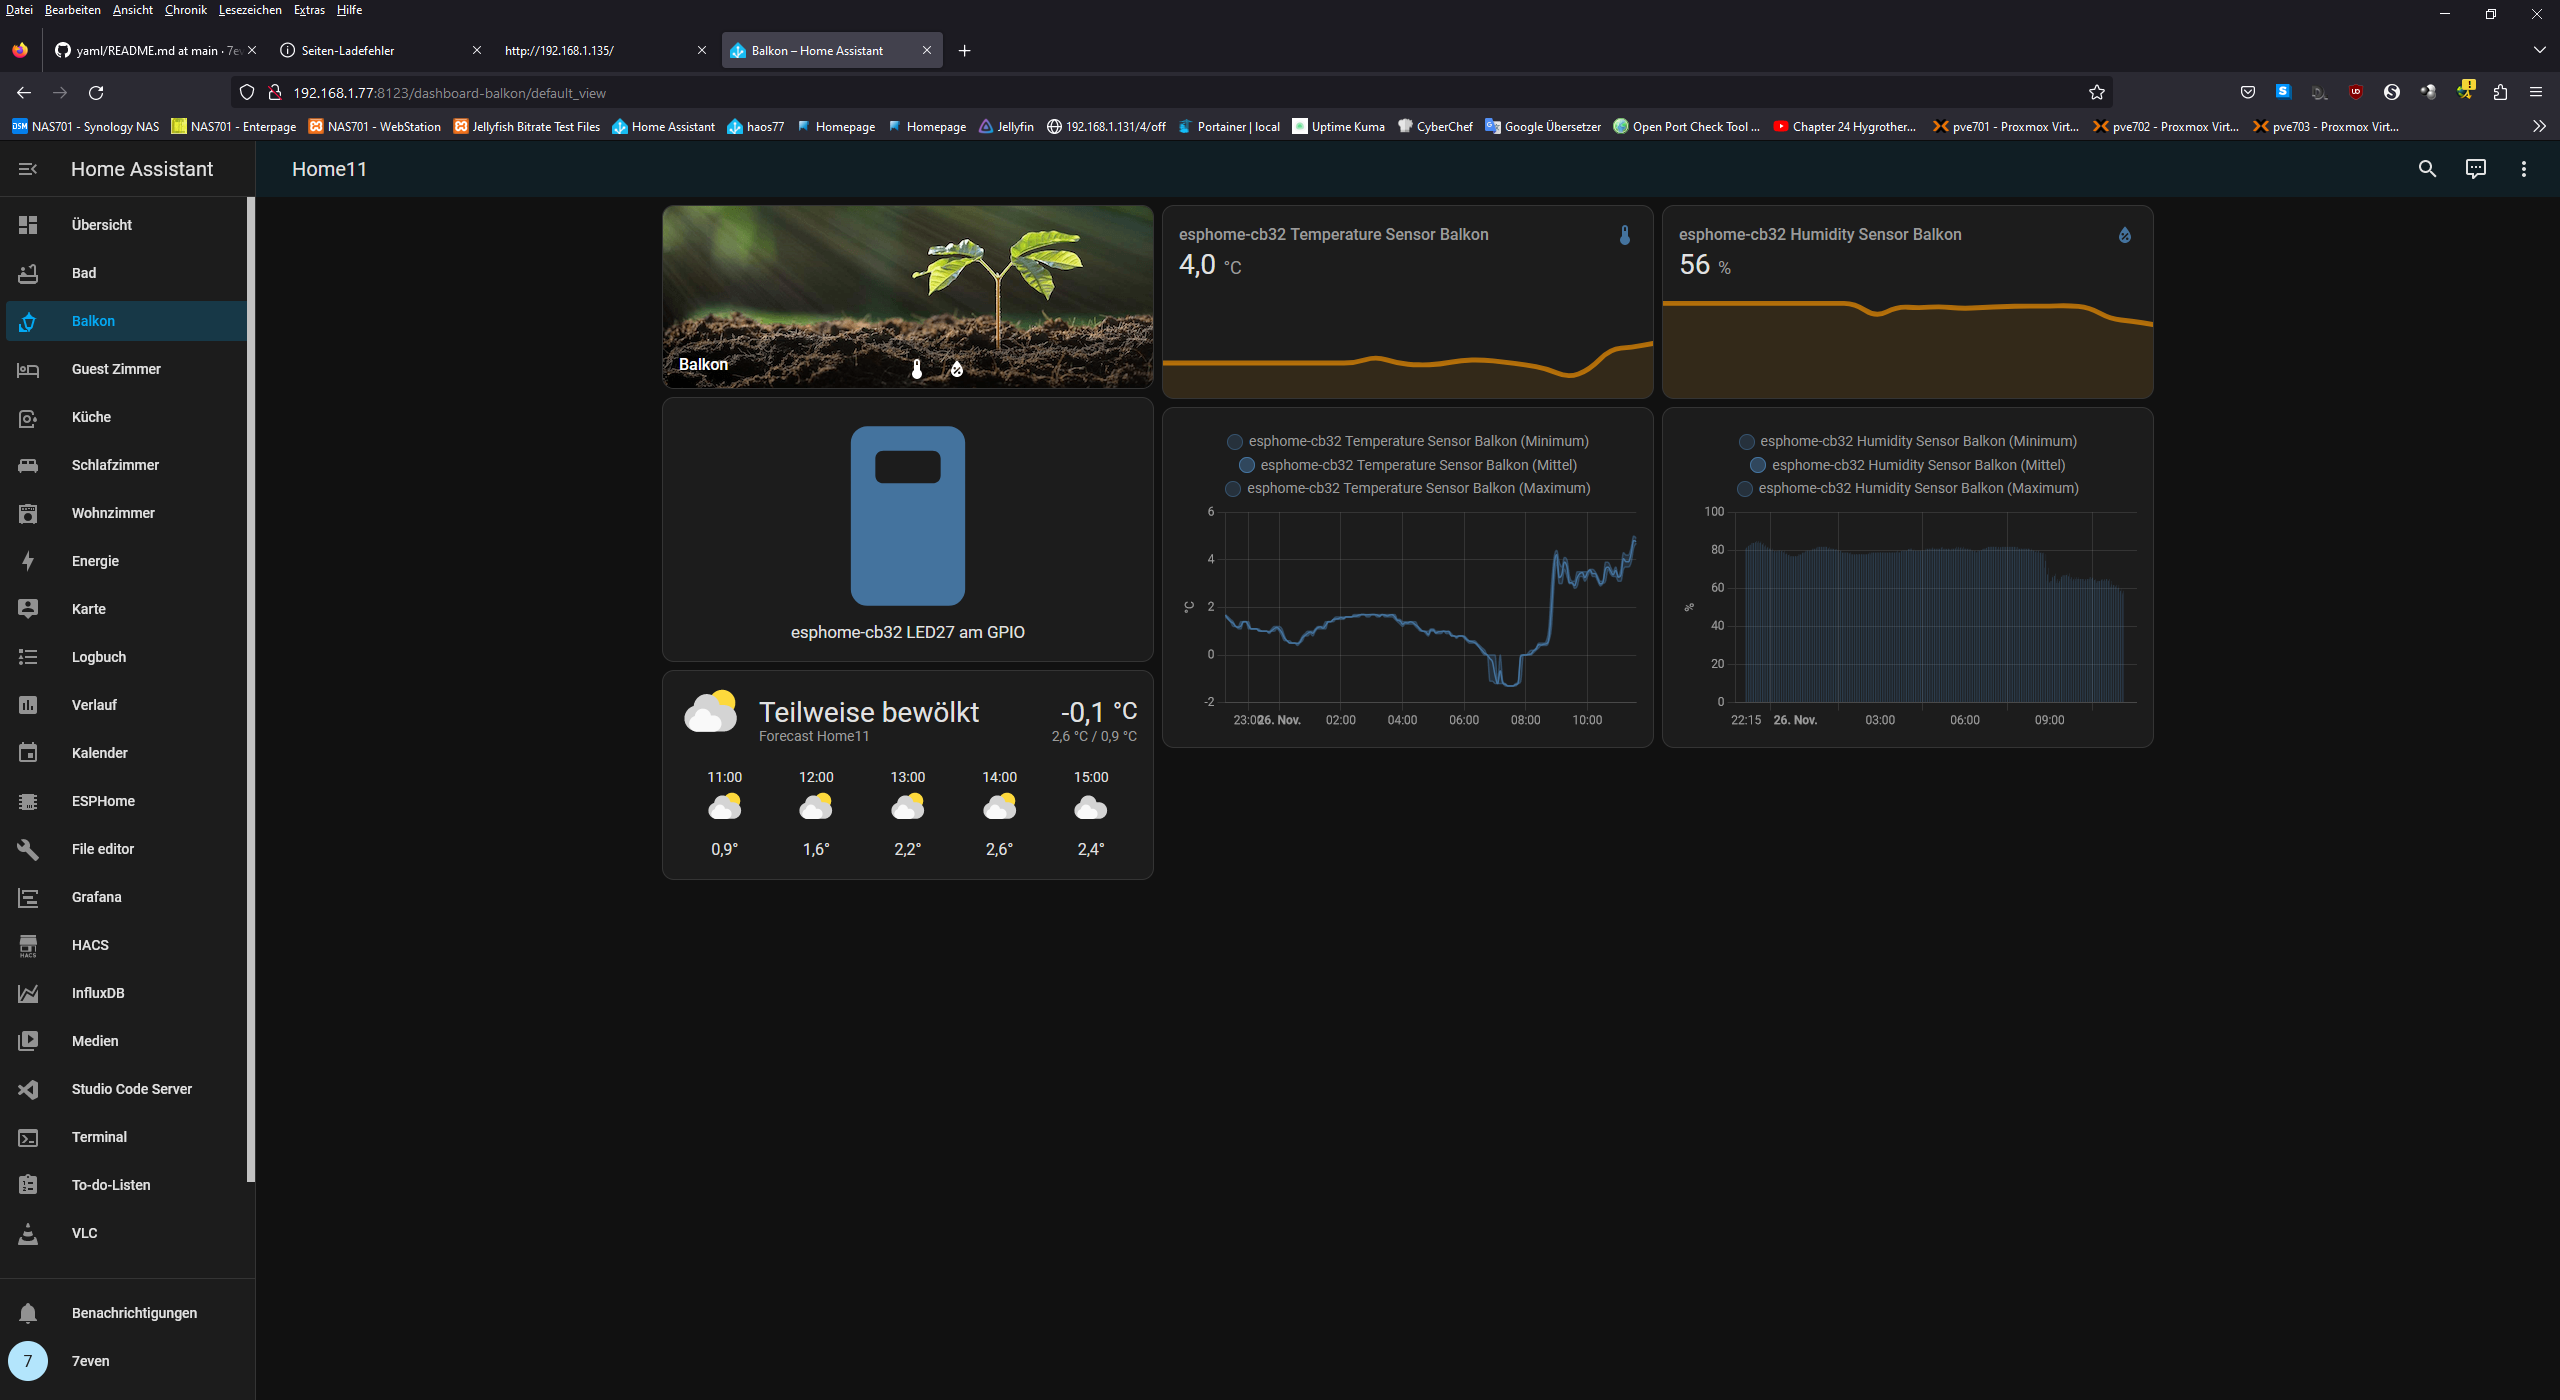Open the dashboard search icon

click(2427, 169)
